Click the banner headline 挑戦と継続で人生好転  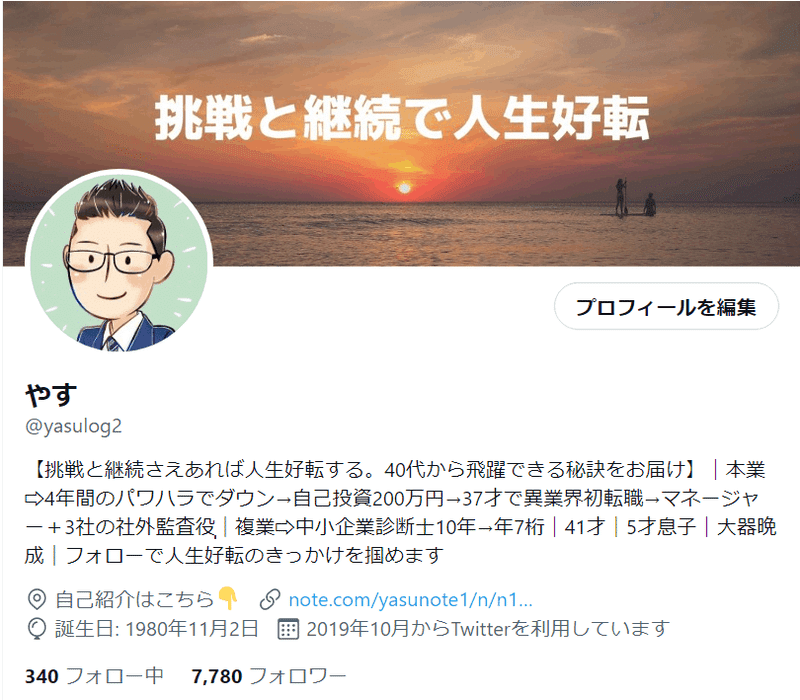402,118
